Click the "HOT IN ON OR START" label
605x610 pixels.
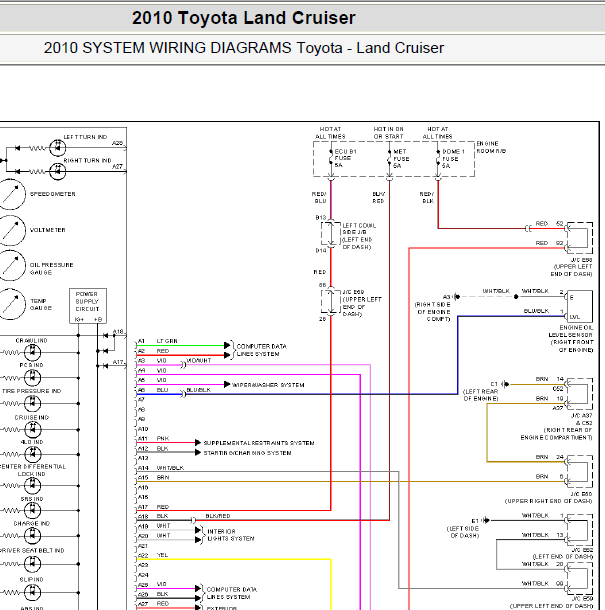[388, 133]
